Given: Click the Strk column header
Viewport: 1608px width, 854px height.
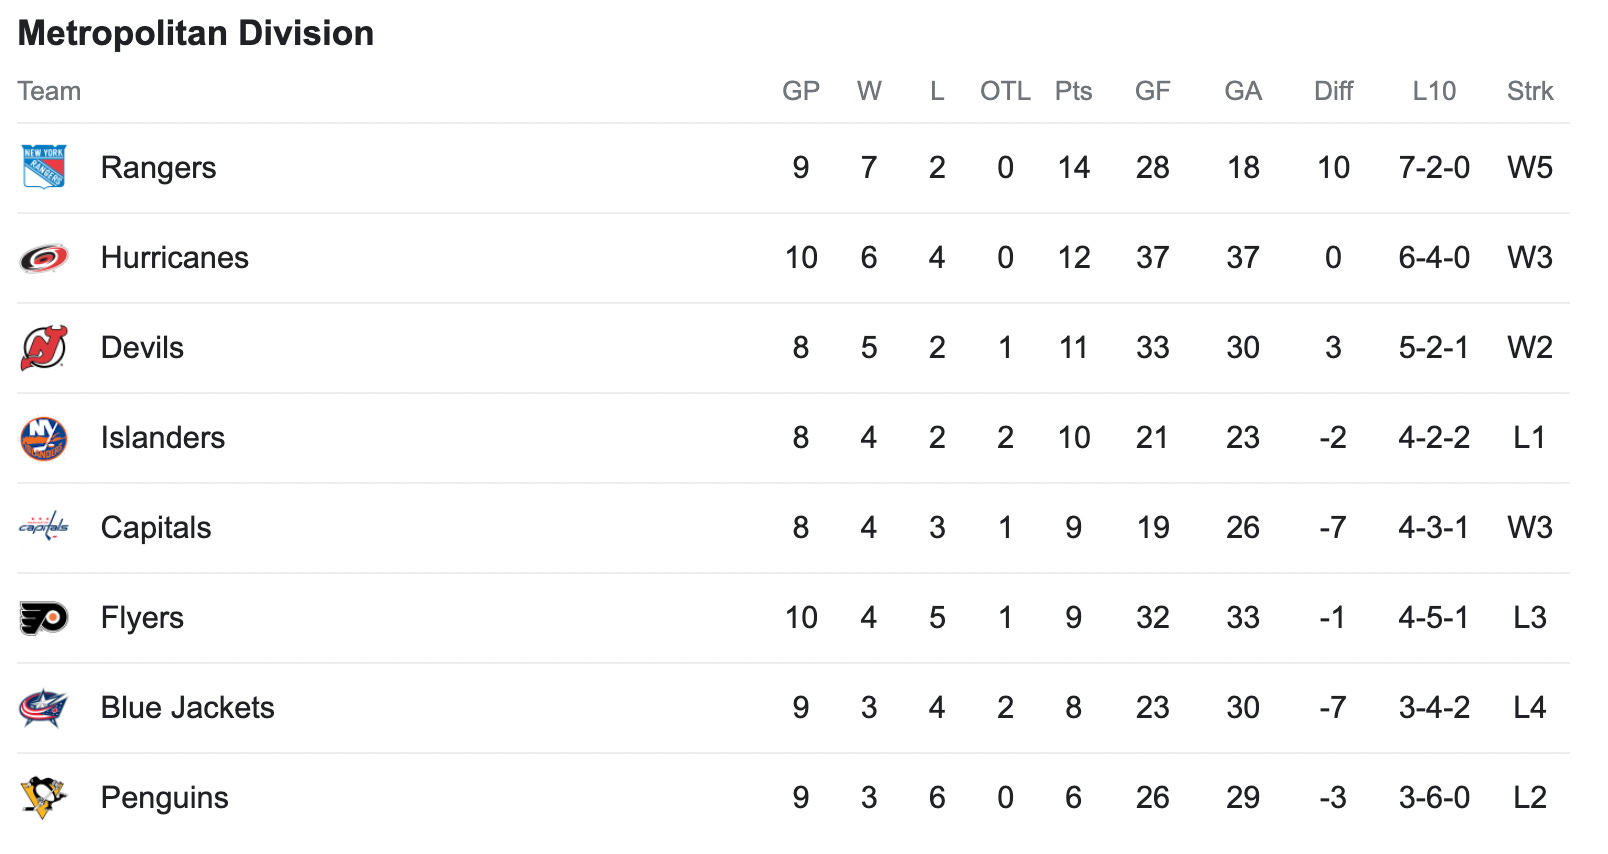Looking at the screenshot, I should click(1530, 91).
